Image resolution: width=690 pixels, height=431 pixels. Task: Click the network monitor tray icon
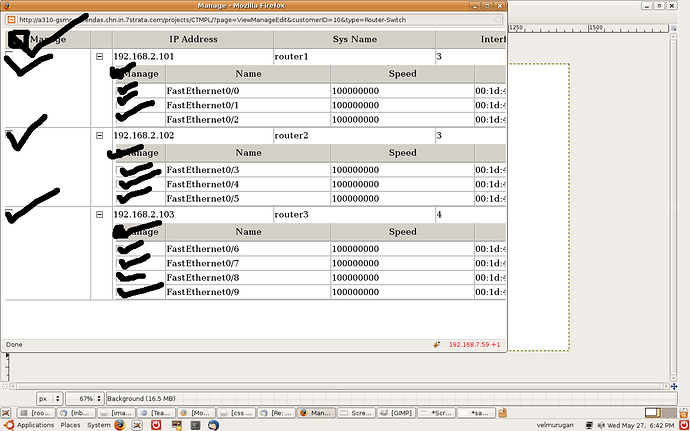point(589,425)
